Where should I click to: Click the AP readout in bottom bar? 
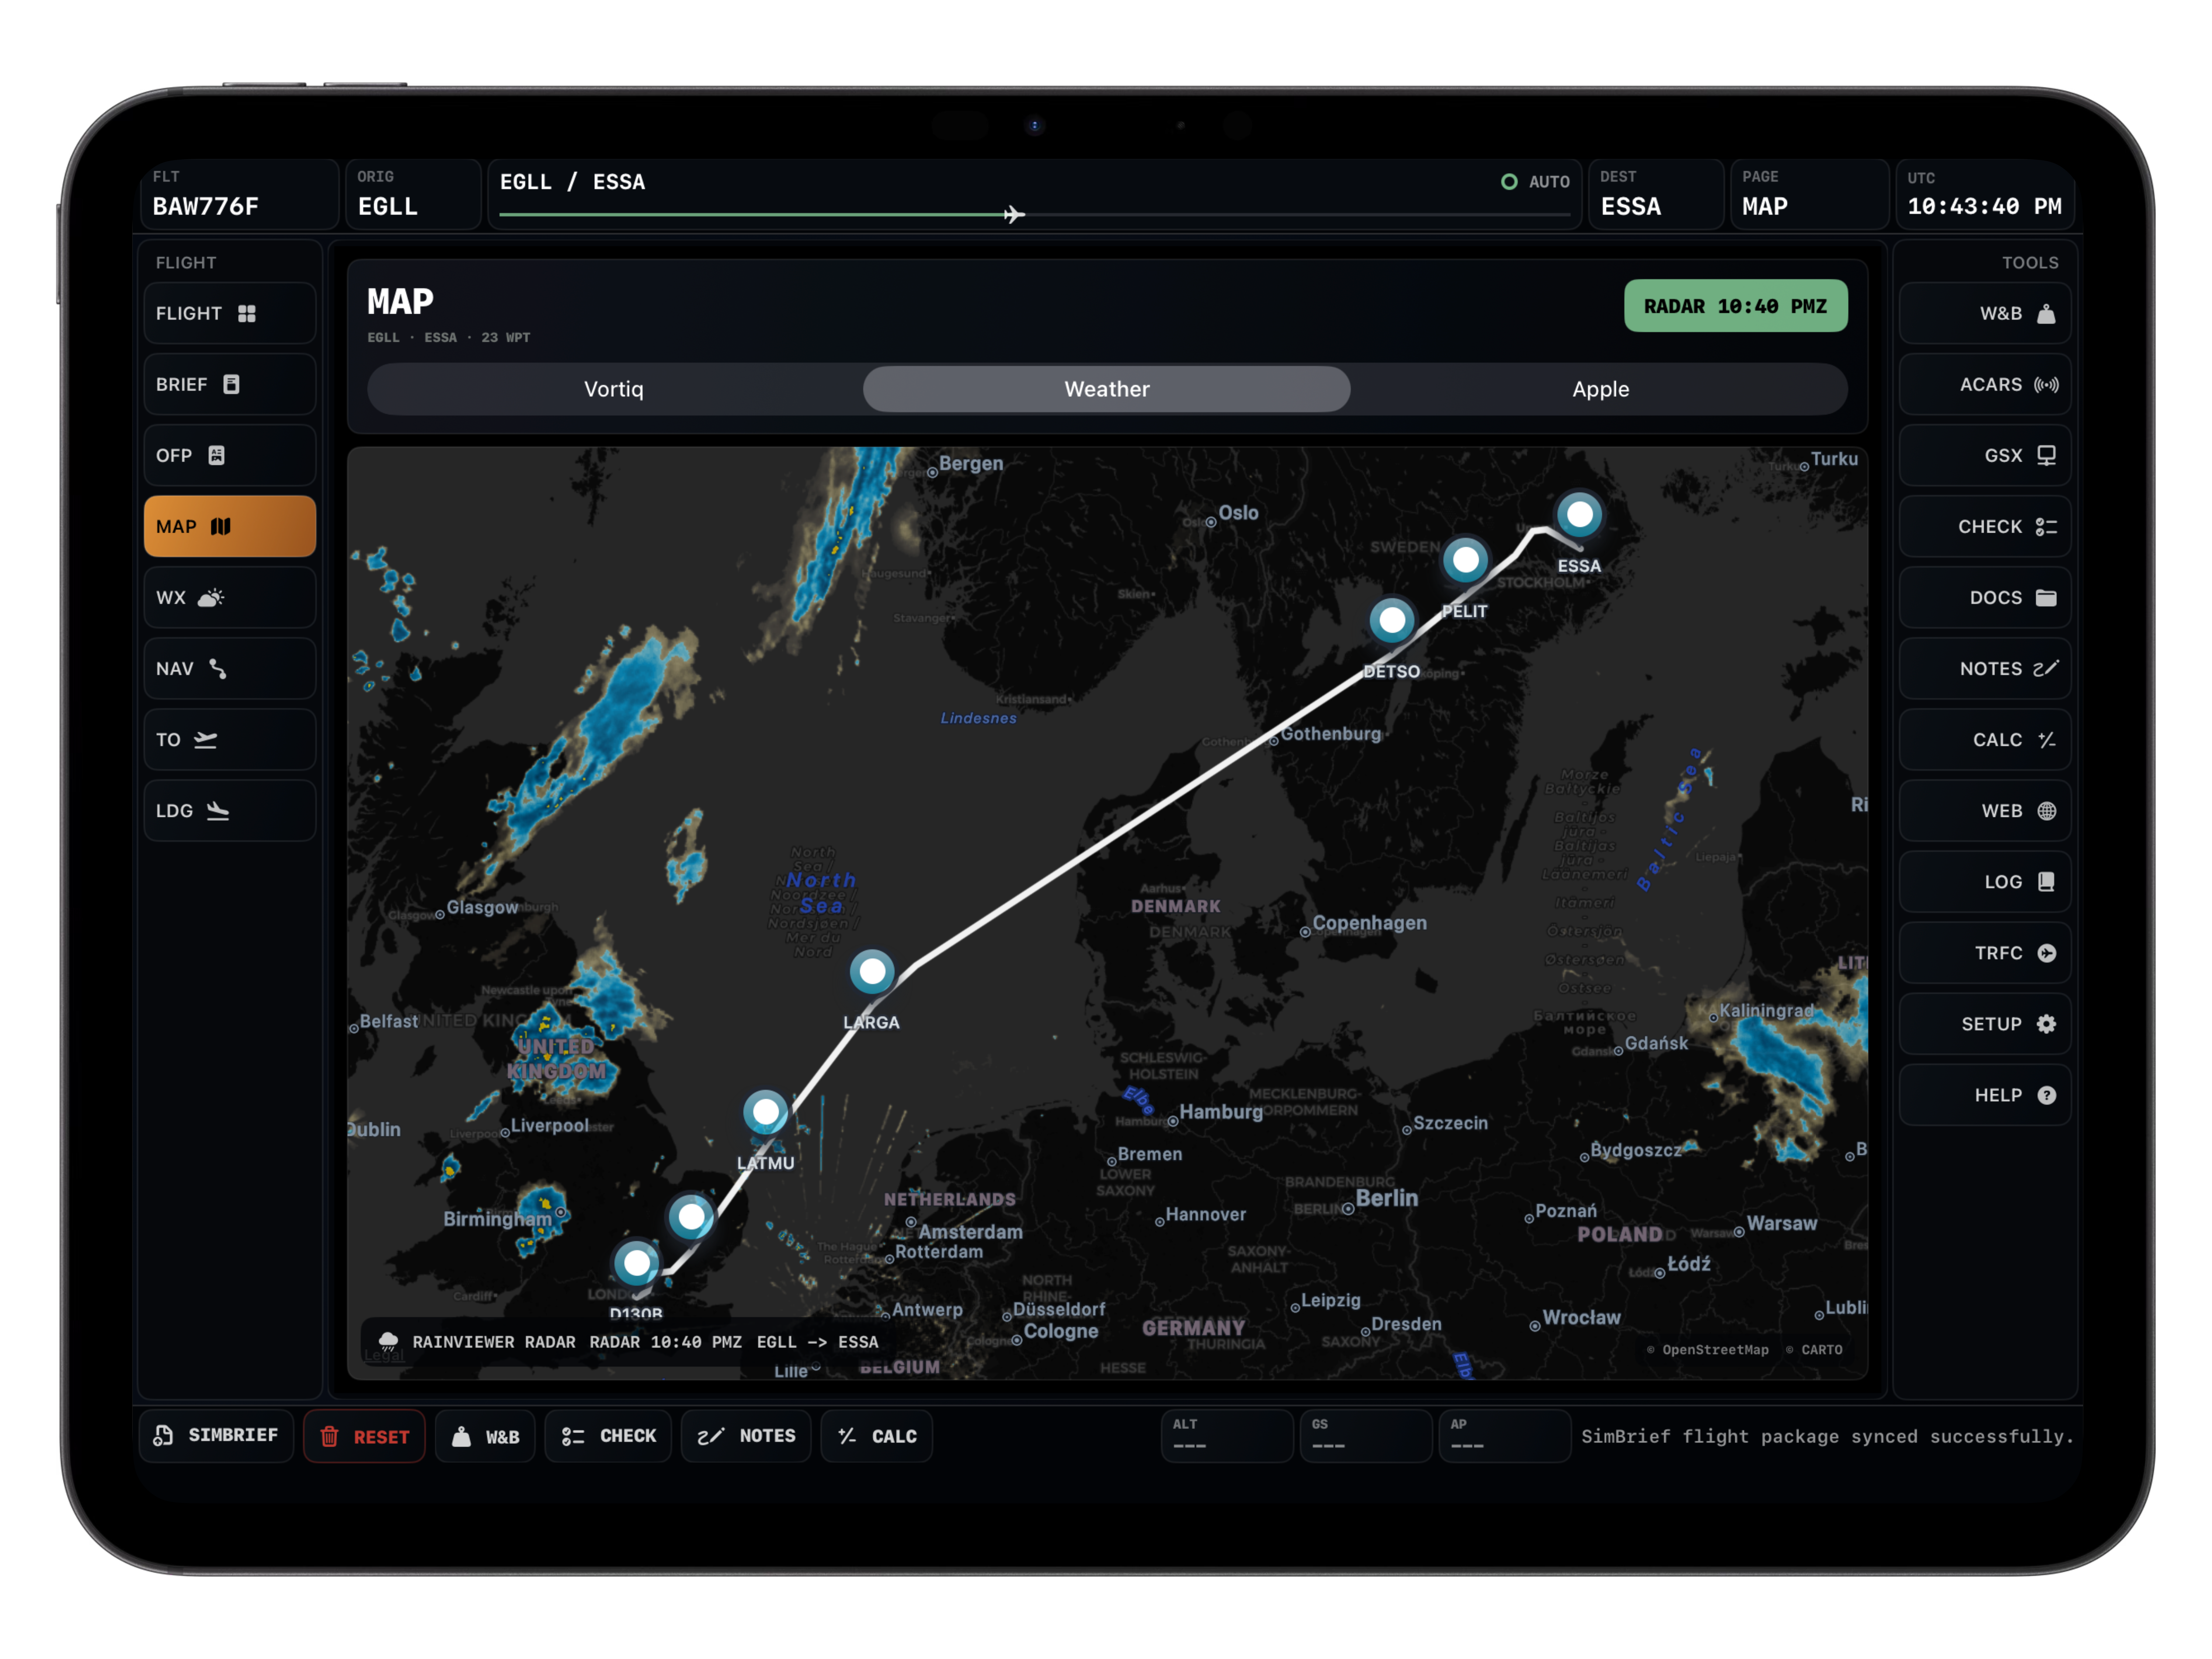point(1504,1436)
